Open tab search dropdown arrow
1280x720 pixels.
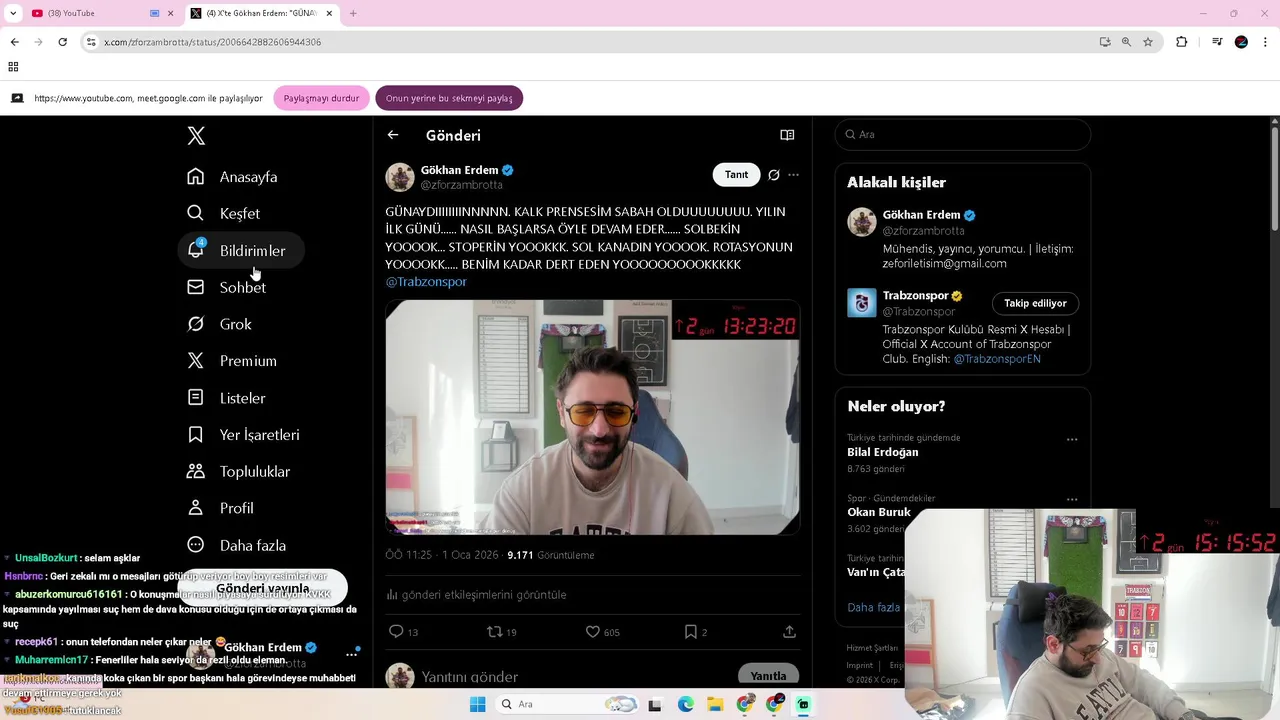pyautogui.click(x=13, y=13)
